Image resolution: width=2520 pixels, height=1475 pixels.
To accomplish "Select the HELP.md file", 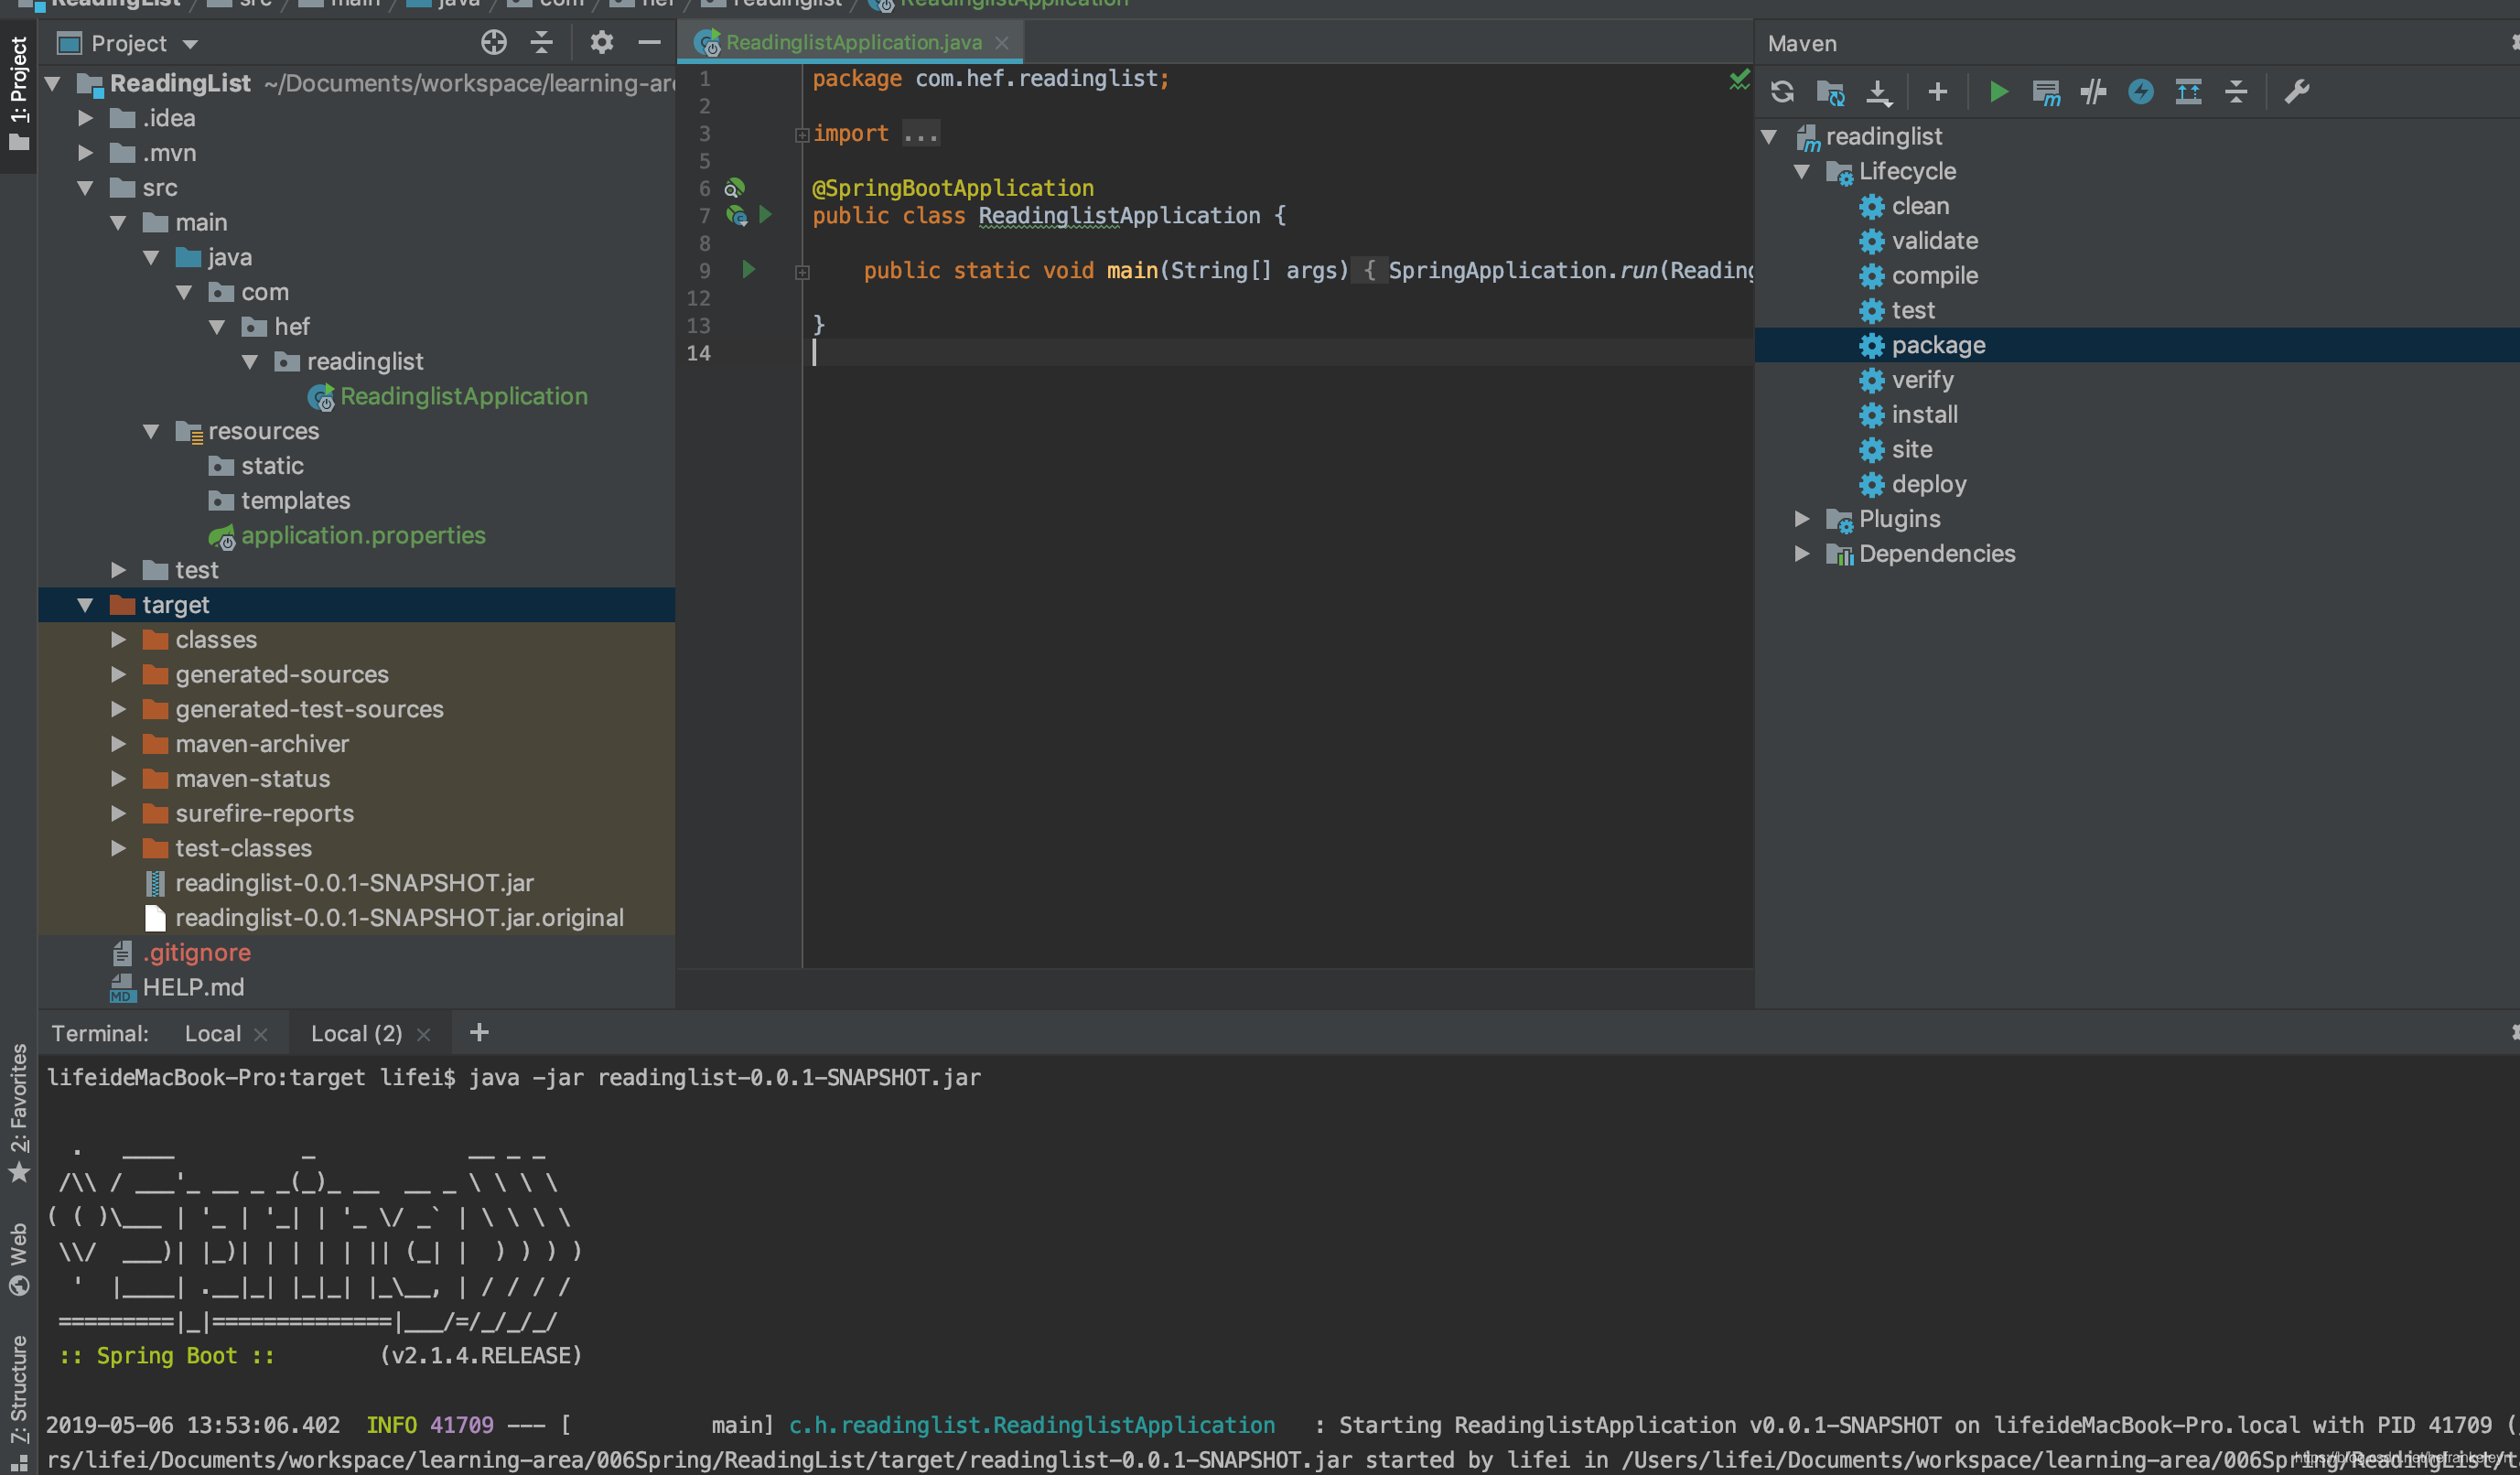I will point(193,988).
